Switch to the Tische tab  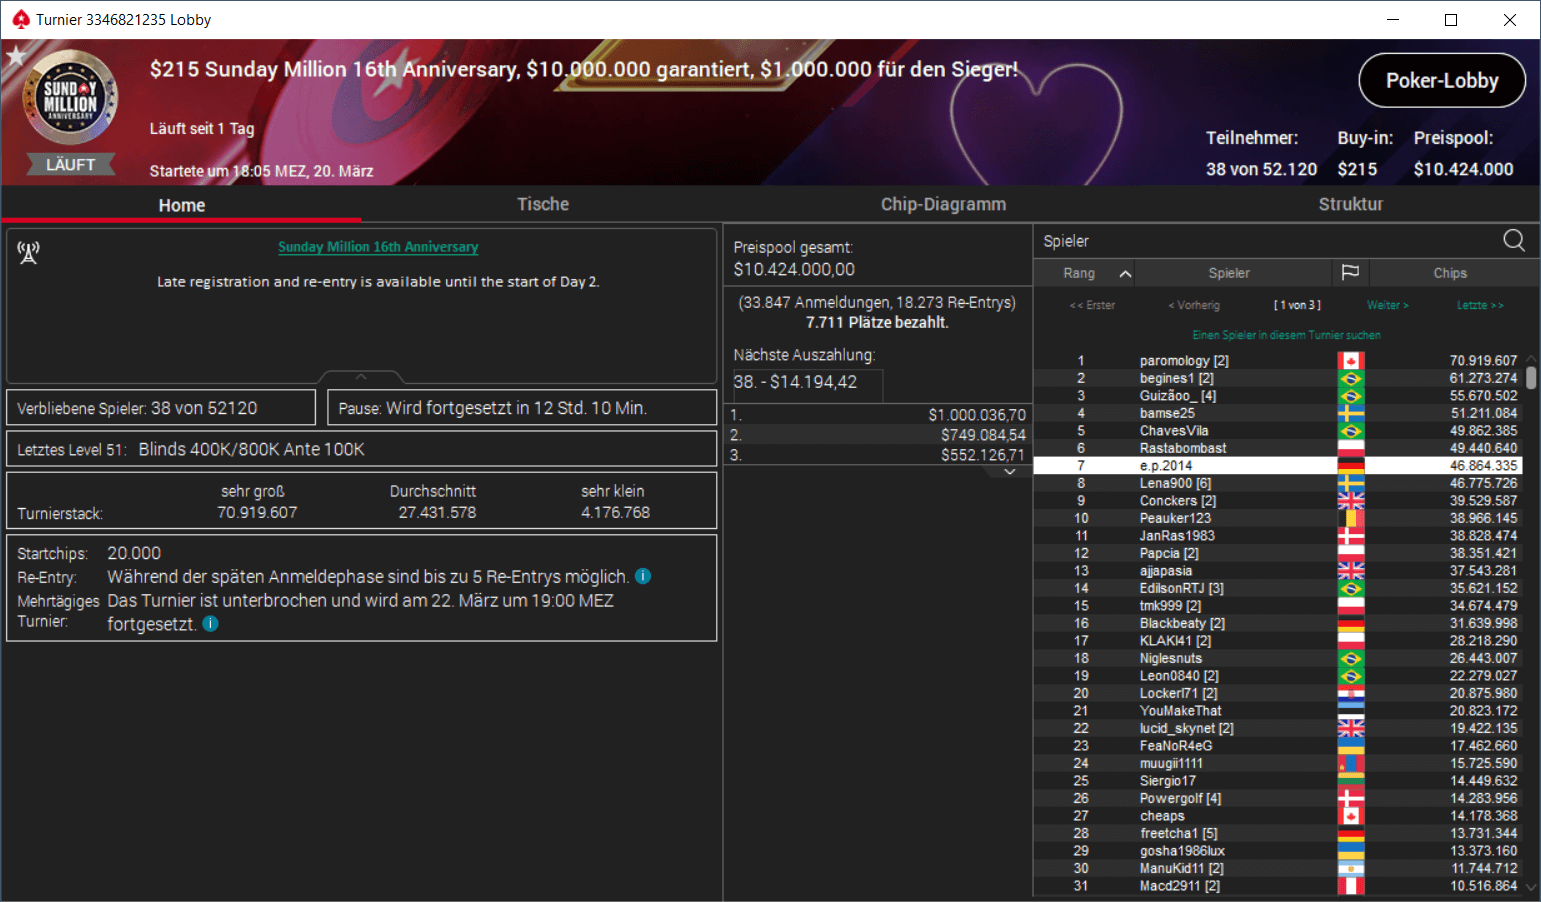click(543, 204)
